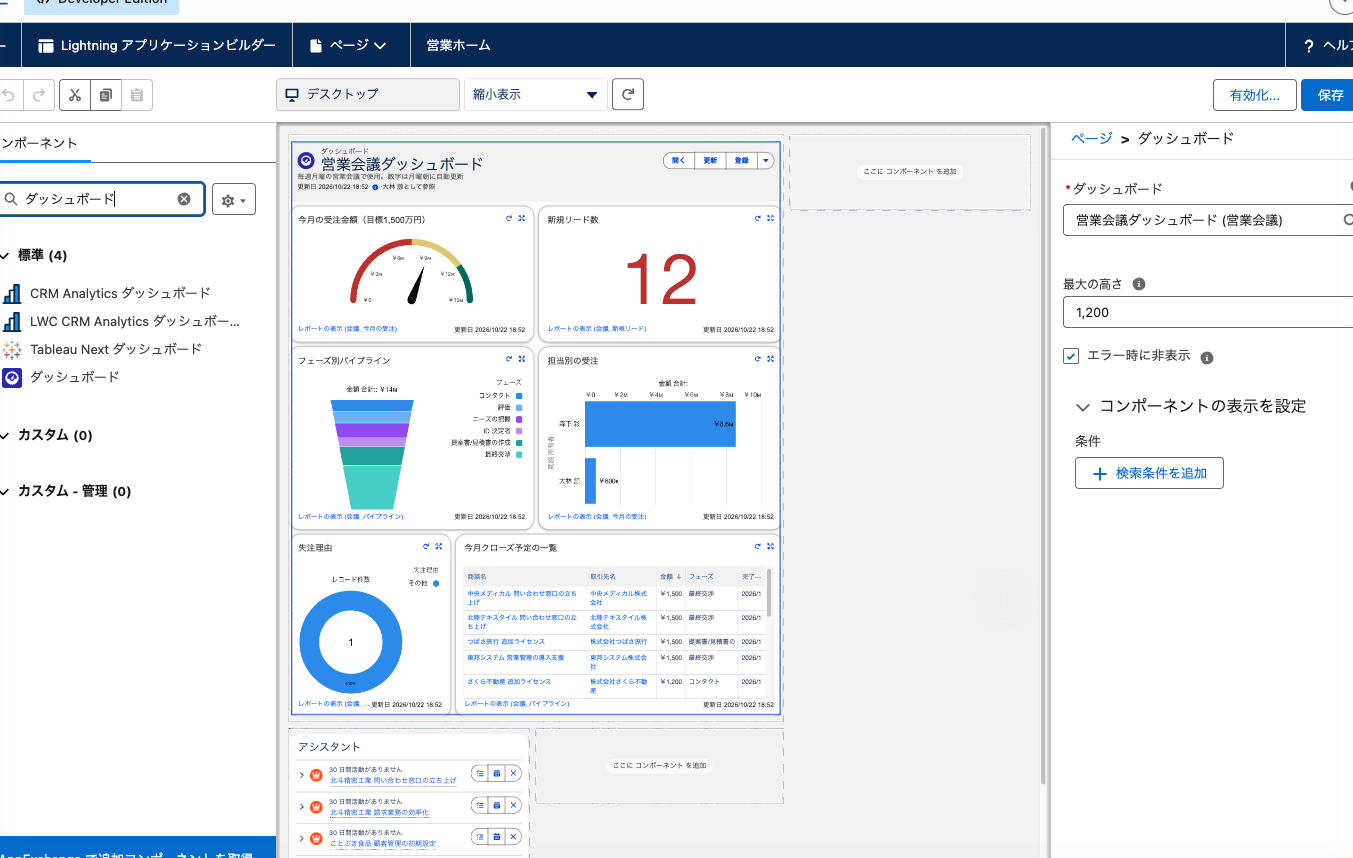Click the 開く button on the dashboard header
This screenshot has width=1353, height=858.
tap(678, 160)
